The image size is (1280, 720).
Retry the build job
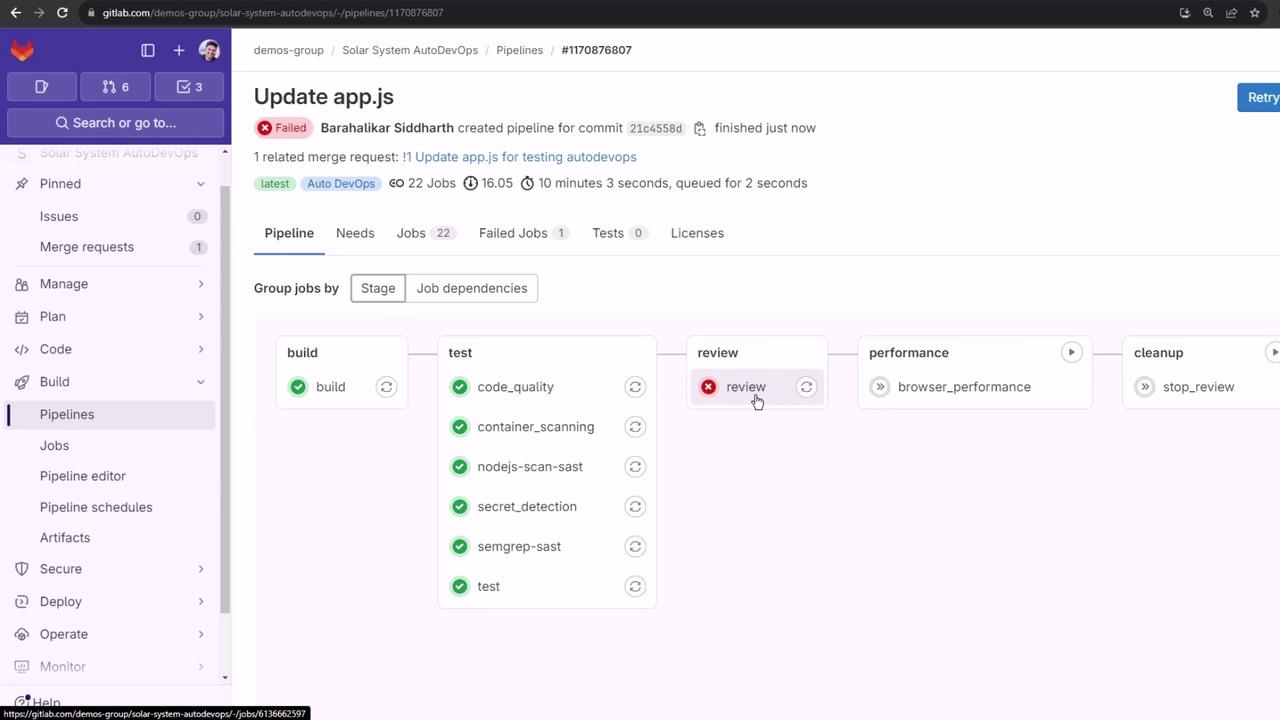click(386, 387)
